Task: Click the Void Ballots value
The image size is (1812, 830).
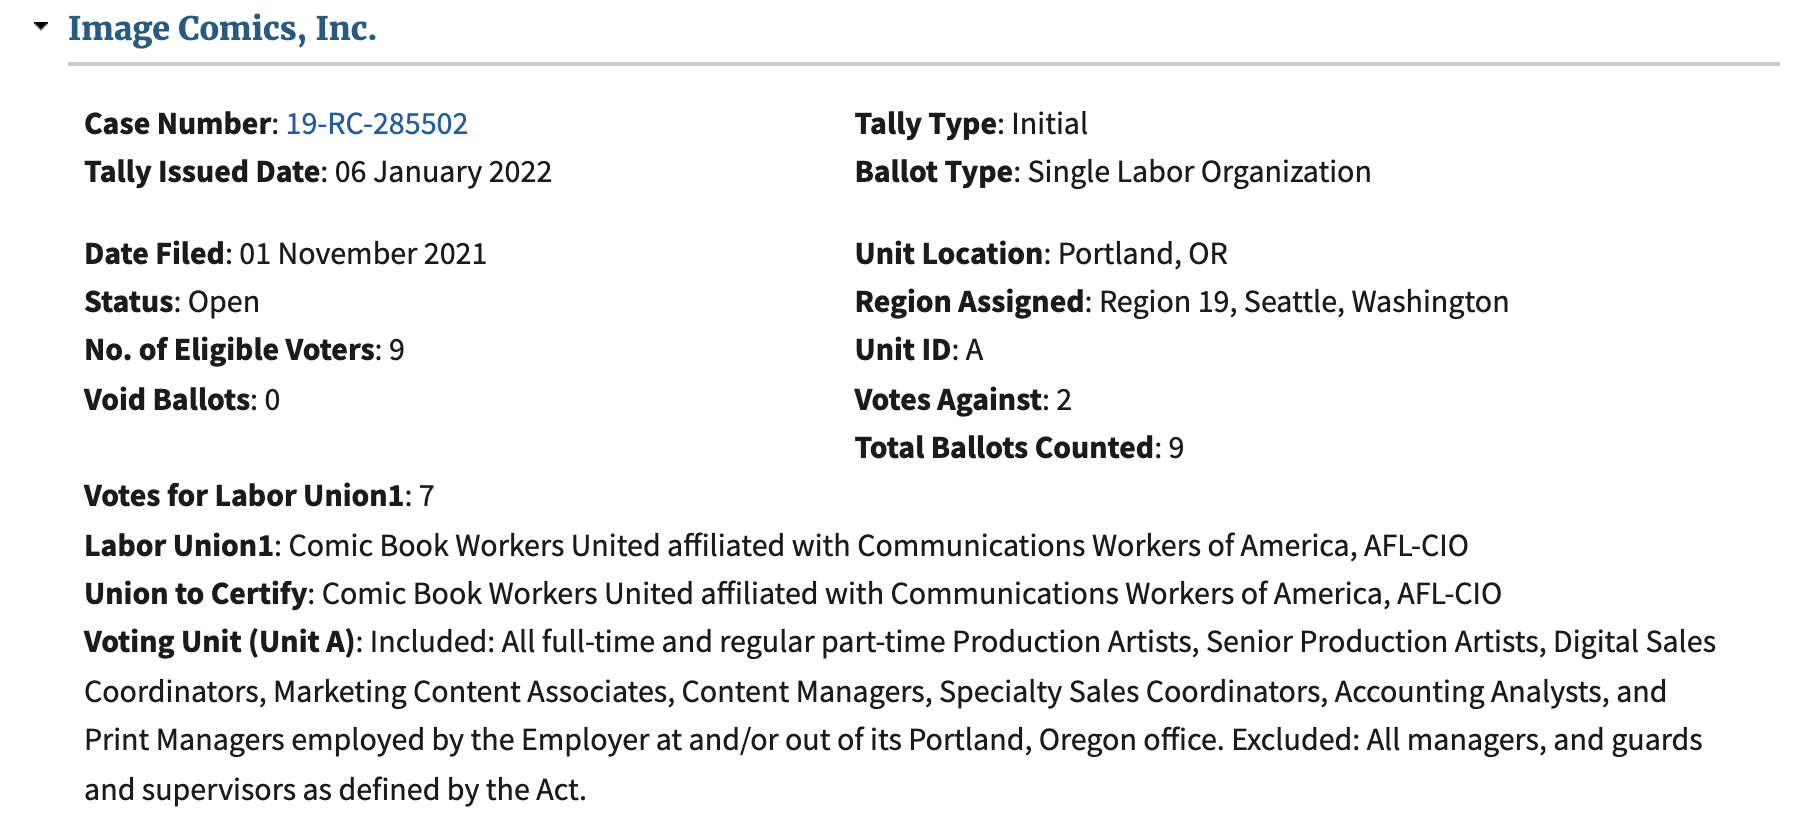Action: pyautogui.click(x=273, y=400)
